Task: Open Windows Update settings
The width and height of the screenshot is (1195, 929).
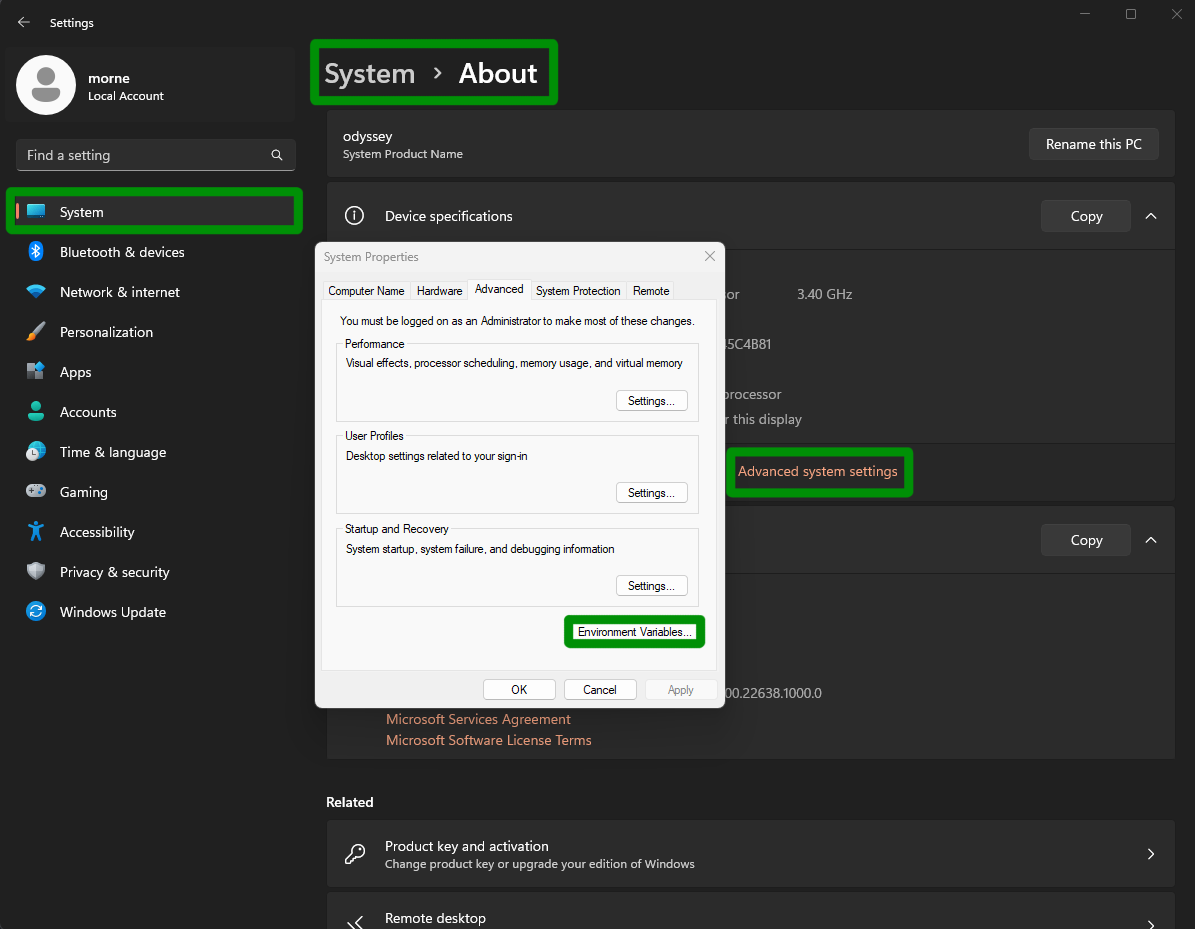Action: (x=114, y=612)
